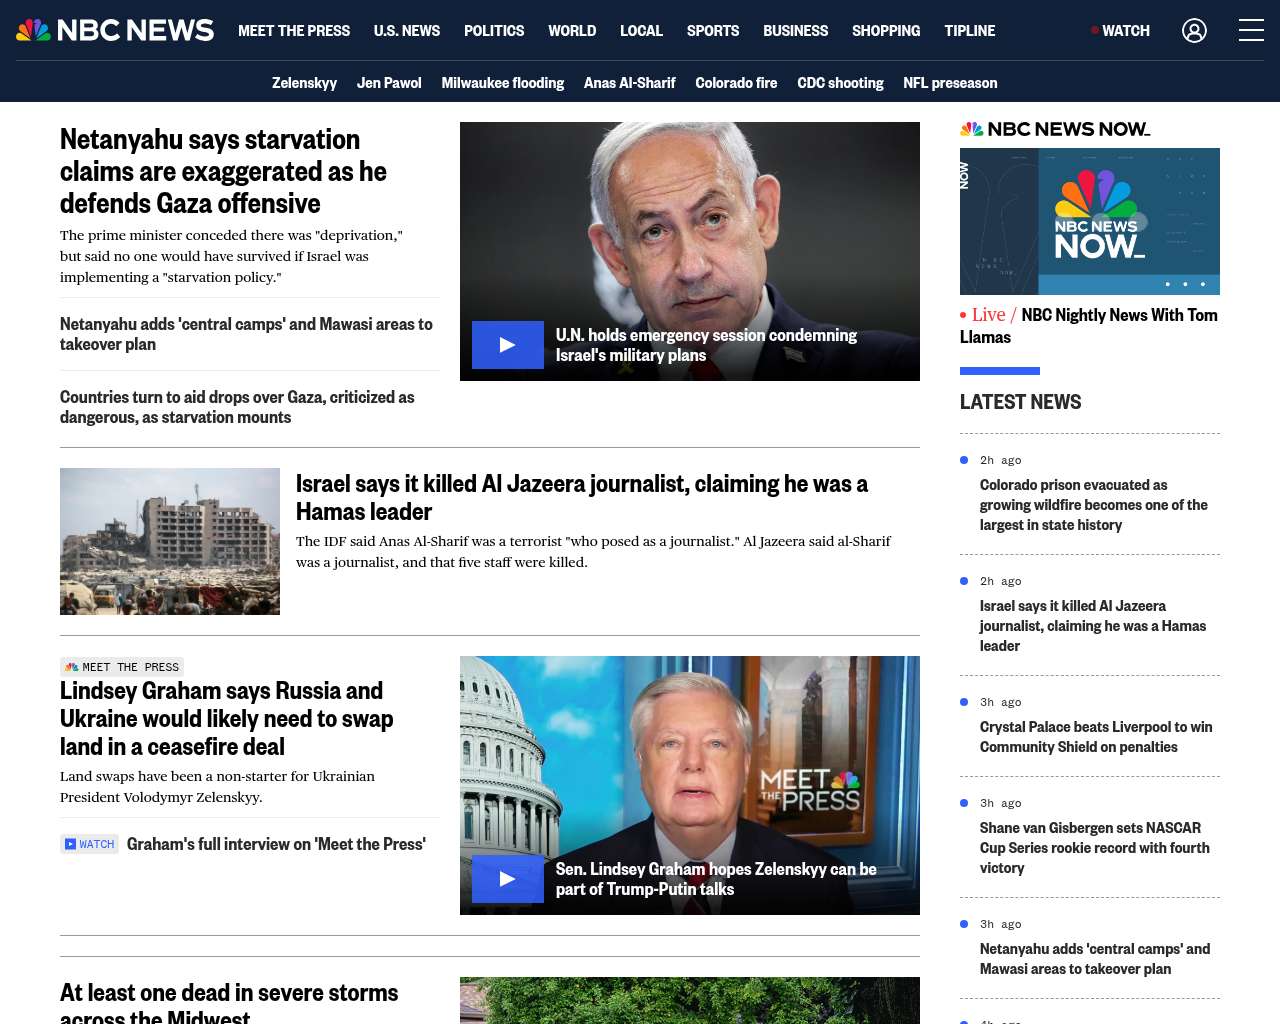This screenshot has height=1024, width=1280.
Task: Open NBC News Now live stream thumbnail
Action: coord(1090,221)
